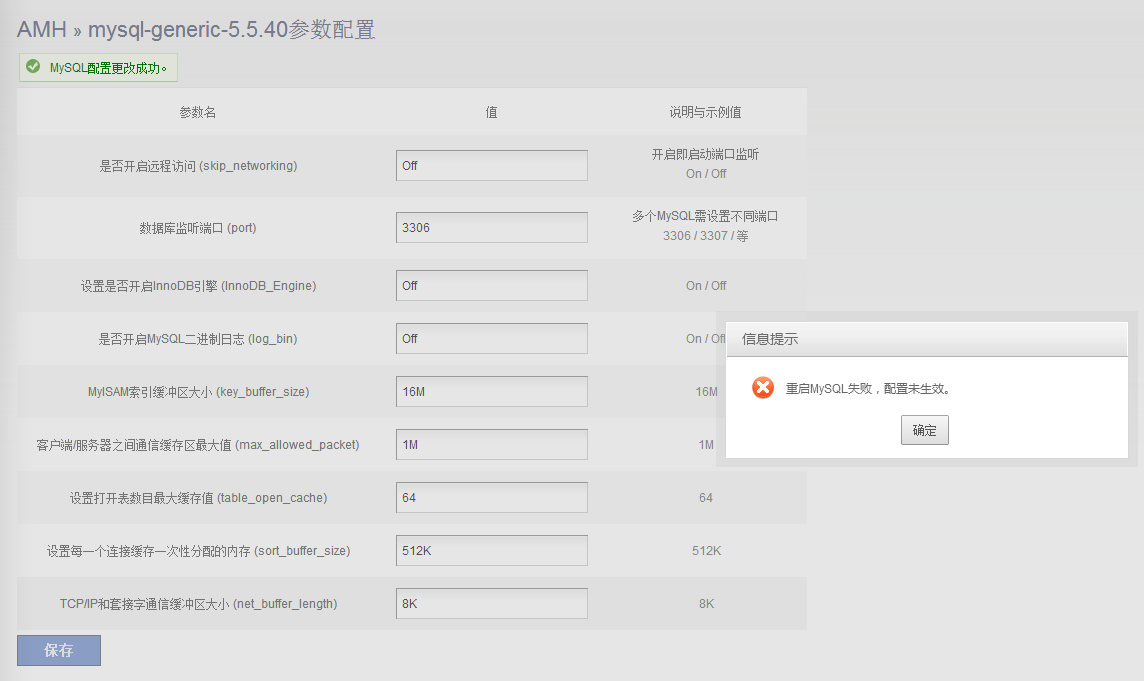Edit the key_buffer_size 16M field
This screenshot has height=681, width=1144.
[x=491, y=392]
